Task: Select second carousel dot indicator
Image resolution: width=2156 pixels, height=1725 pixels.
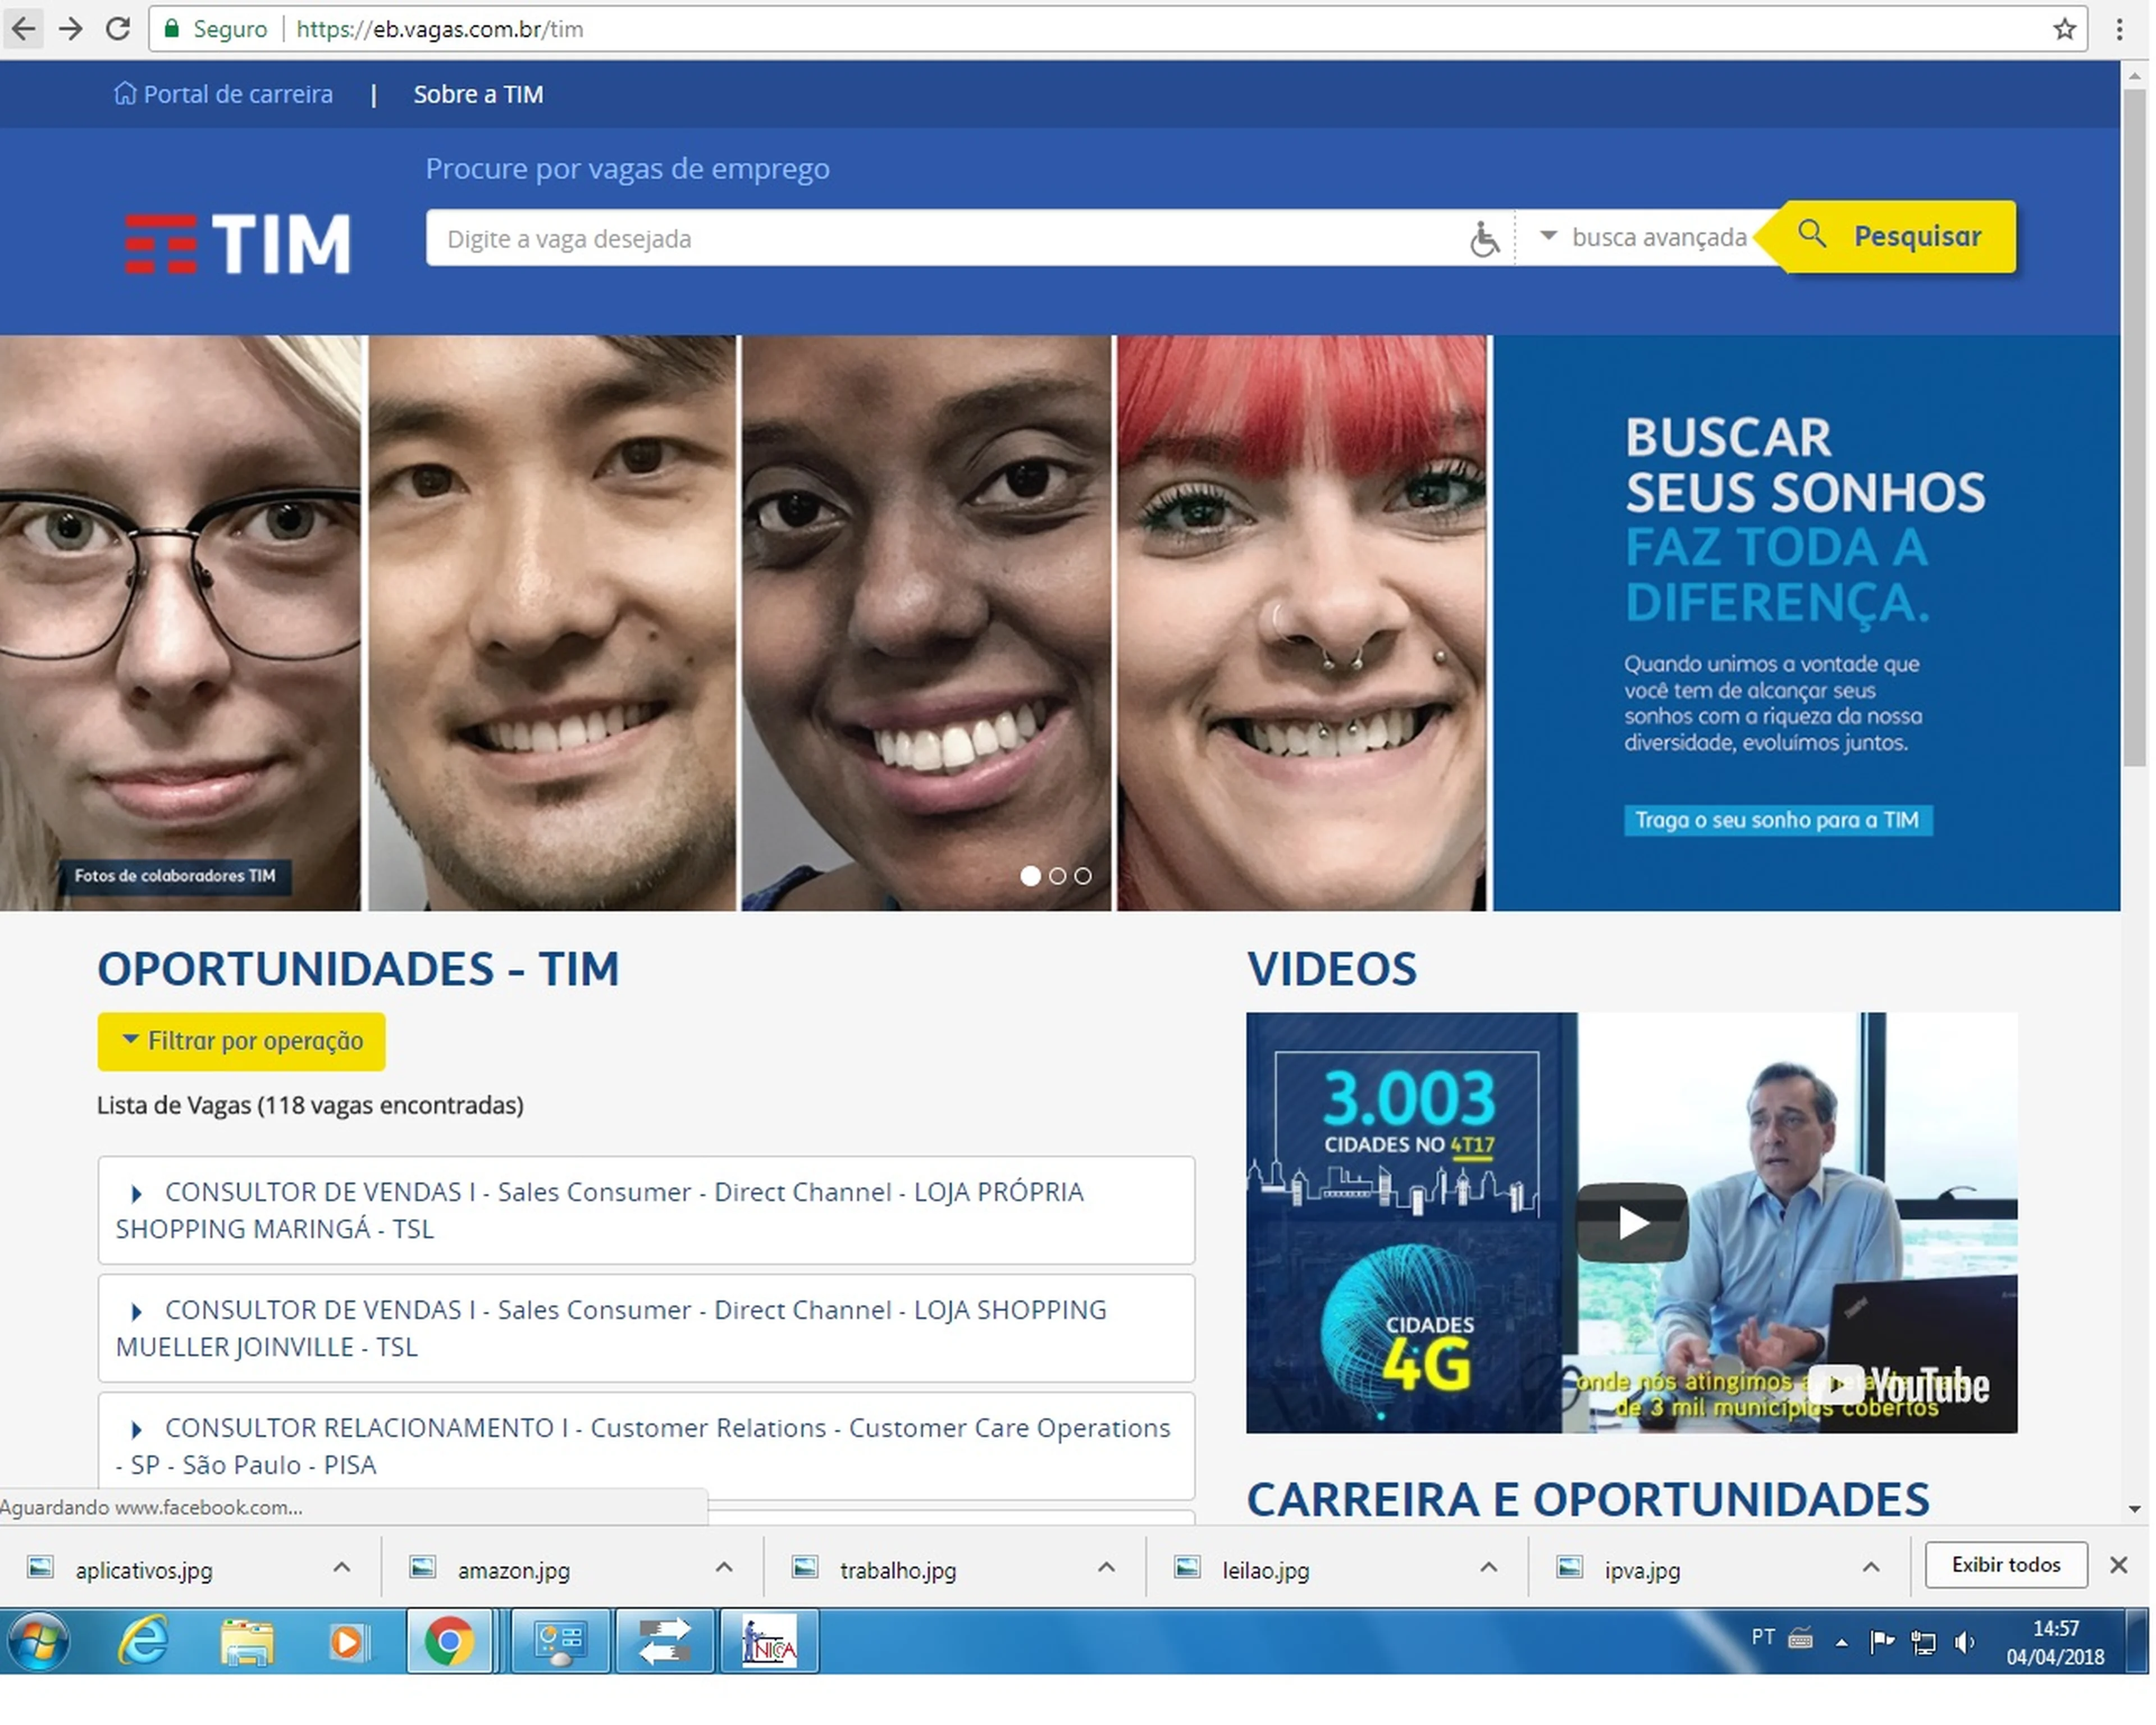Action: tap(1057, 876)
